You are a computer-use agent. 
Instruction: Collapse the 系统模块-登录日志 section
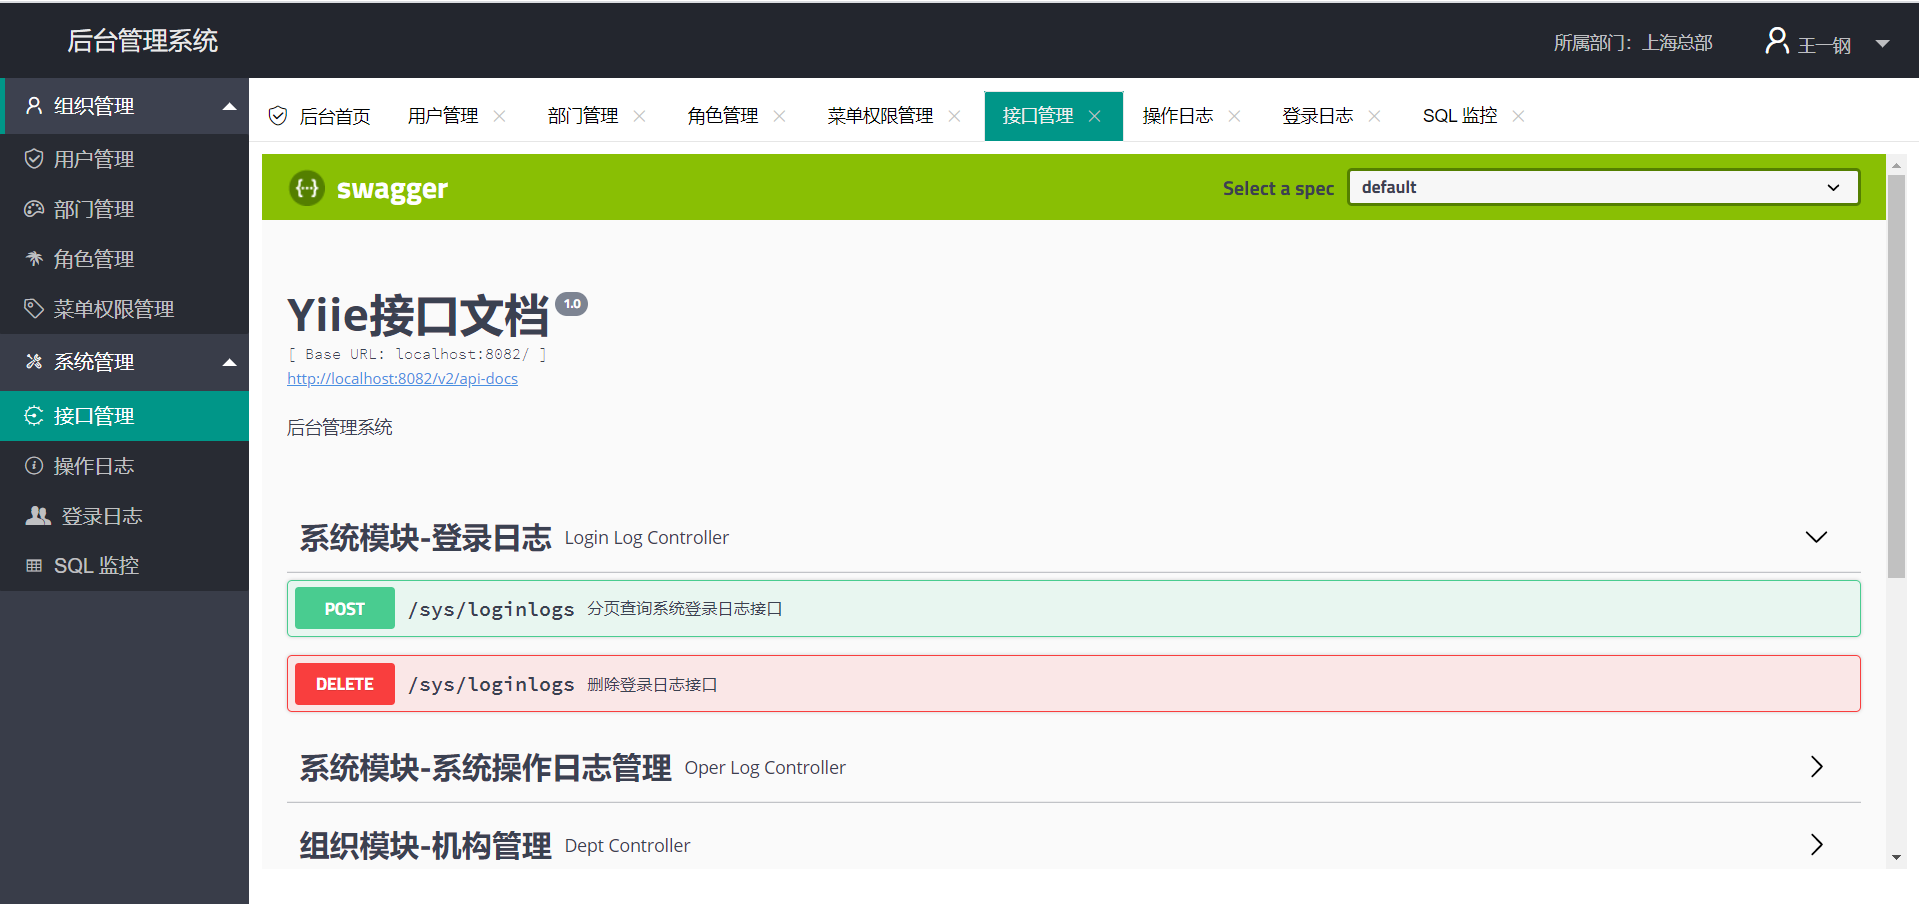coord(1816,537)
